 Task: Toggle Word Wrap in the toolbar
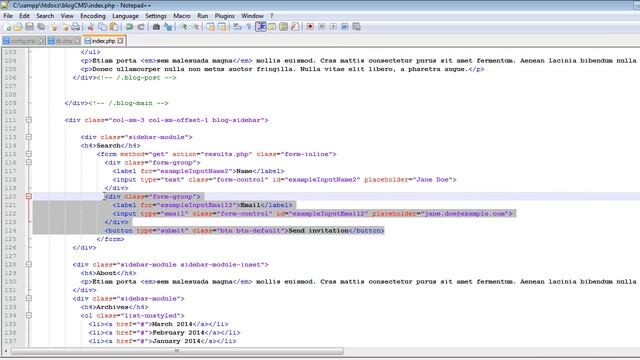[x=237, y=27]
